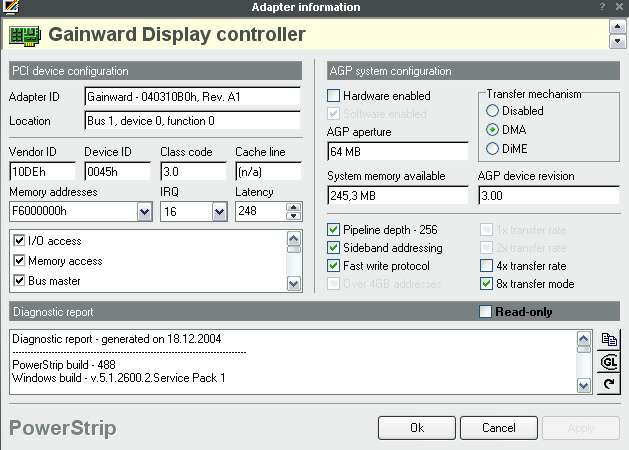Click the AGP device revision field
The width and height of the screenshot is (629, 450).
tap(549, 196)
